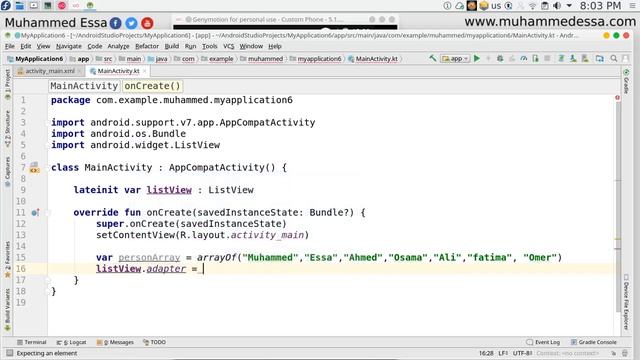Open the Refactor menu

[147, 46]
